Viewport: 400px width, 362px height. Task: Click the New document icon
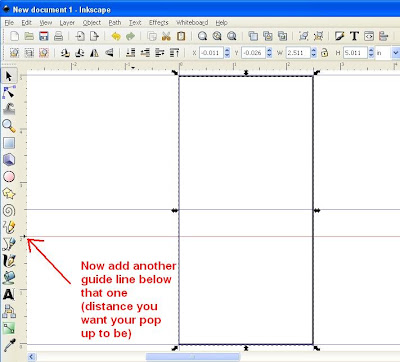tap(14, 36)
